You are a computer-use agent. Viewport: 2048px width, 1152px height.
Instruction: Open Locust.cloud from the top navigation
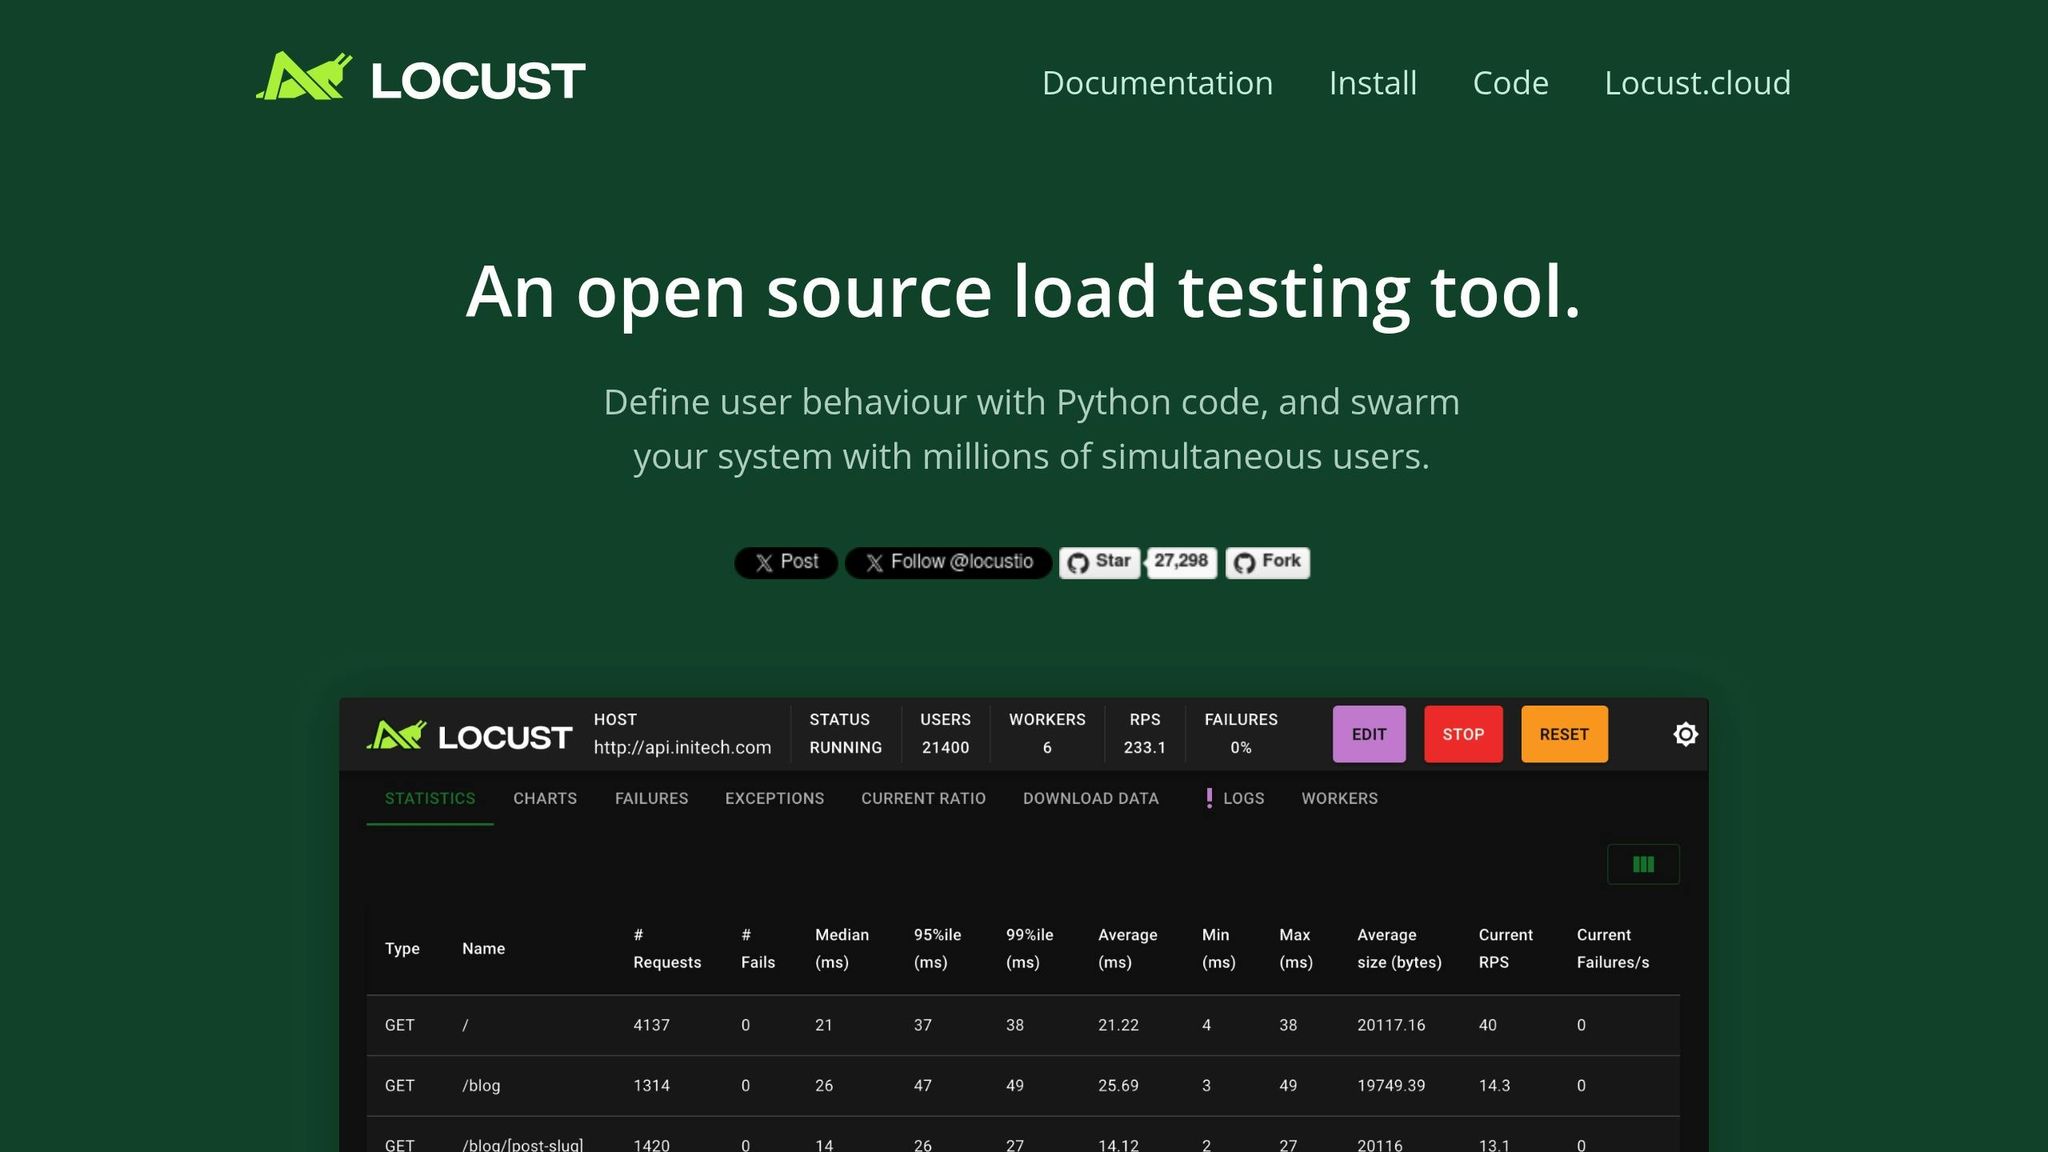coord(1697,83)
